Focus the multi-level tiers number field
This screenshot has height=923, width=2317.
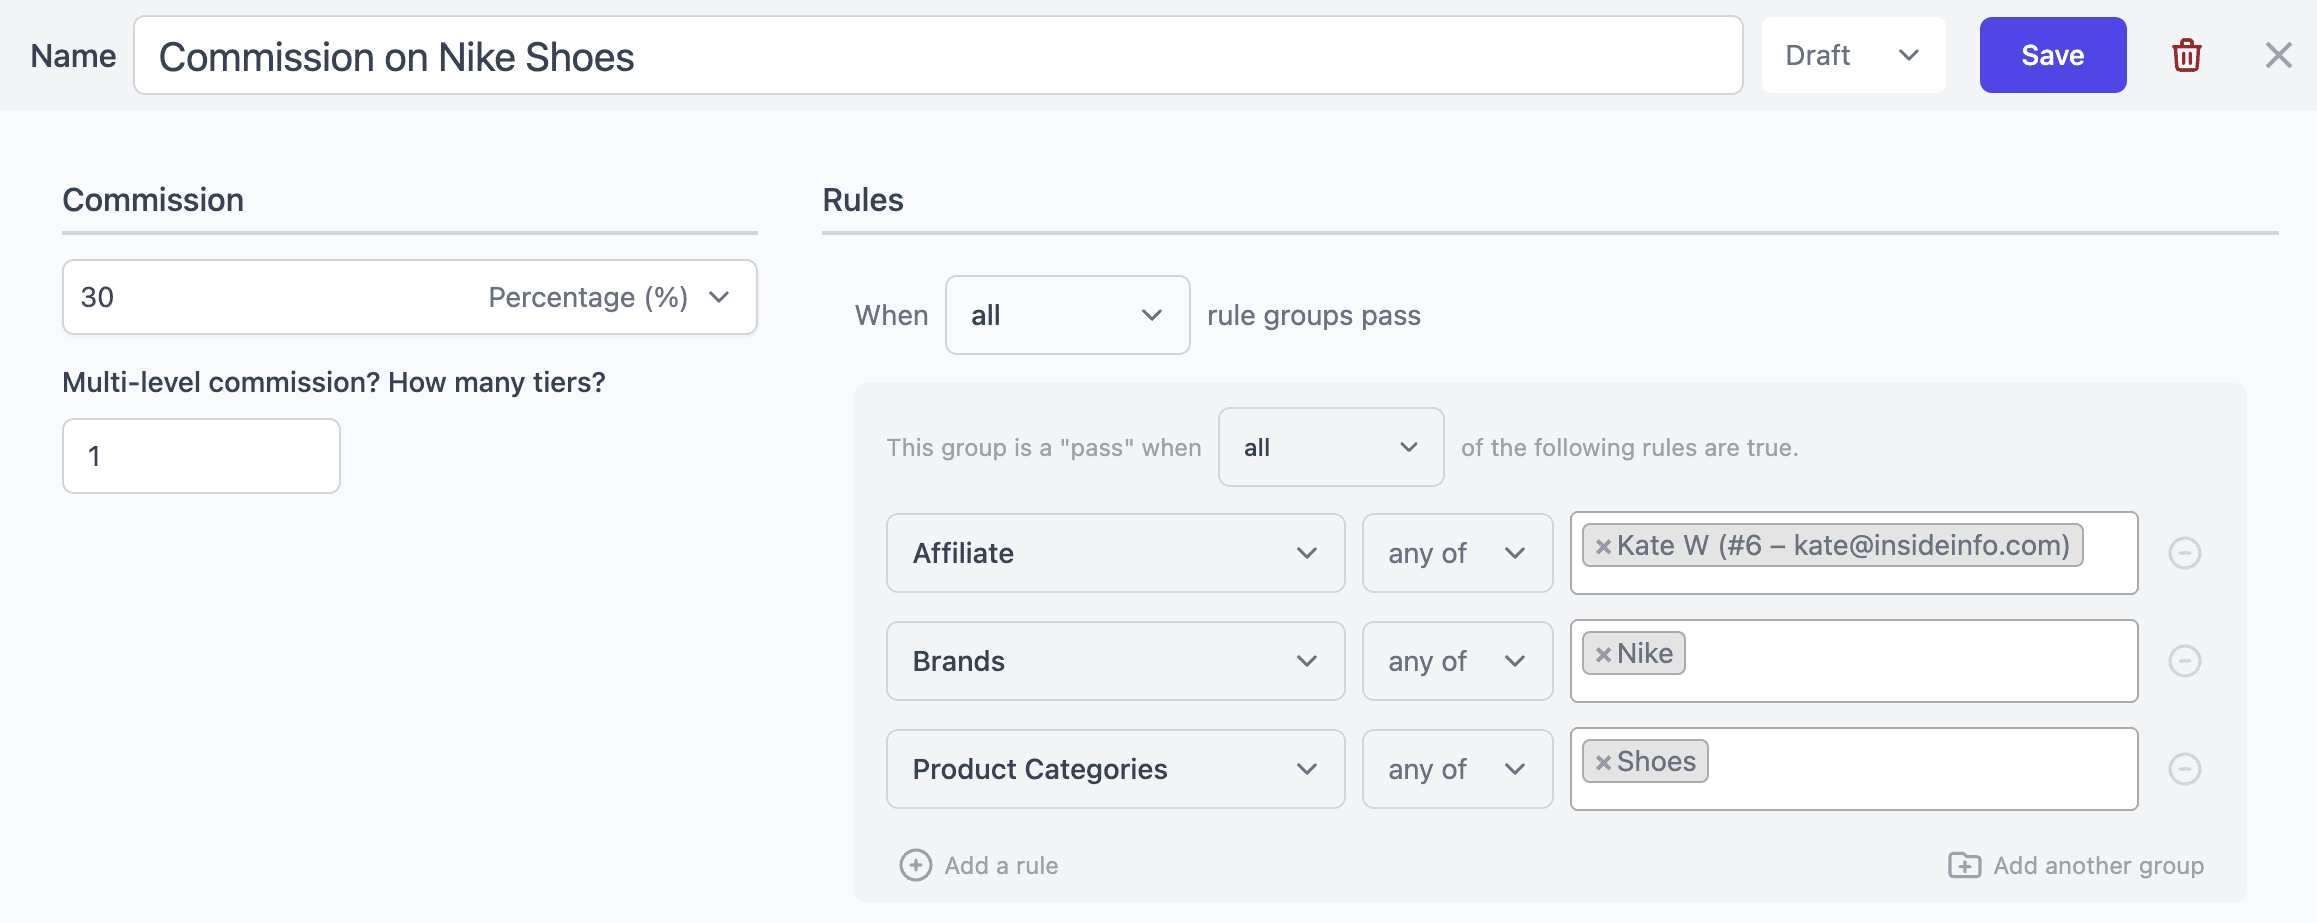coord(201,456)
